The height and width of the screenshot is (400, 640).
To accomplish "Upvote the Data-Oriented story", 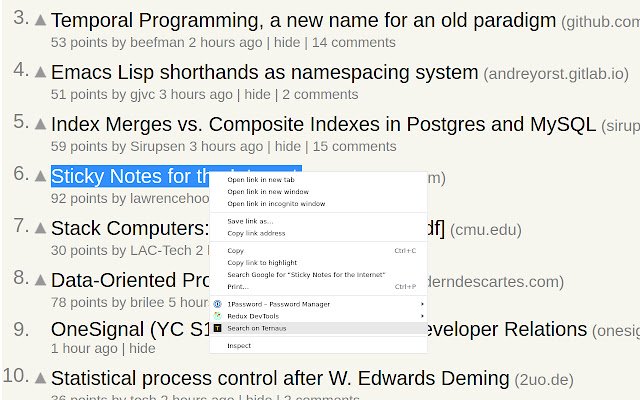I will coord(40,280).
